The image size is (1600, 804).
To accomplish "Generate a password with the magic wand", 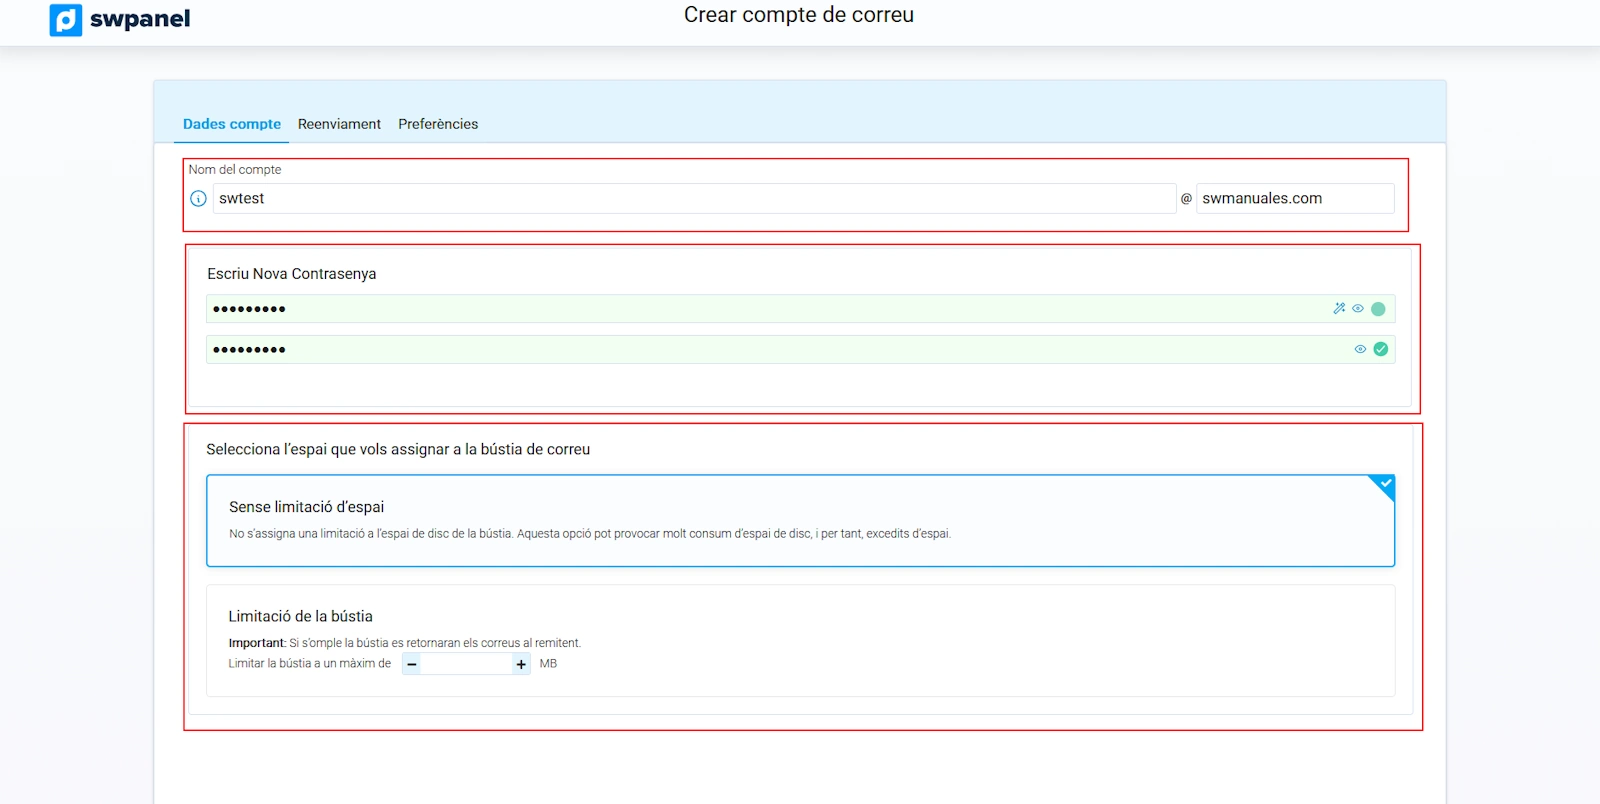I will click(1339, 309).
